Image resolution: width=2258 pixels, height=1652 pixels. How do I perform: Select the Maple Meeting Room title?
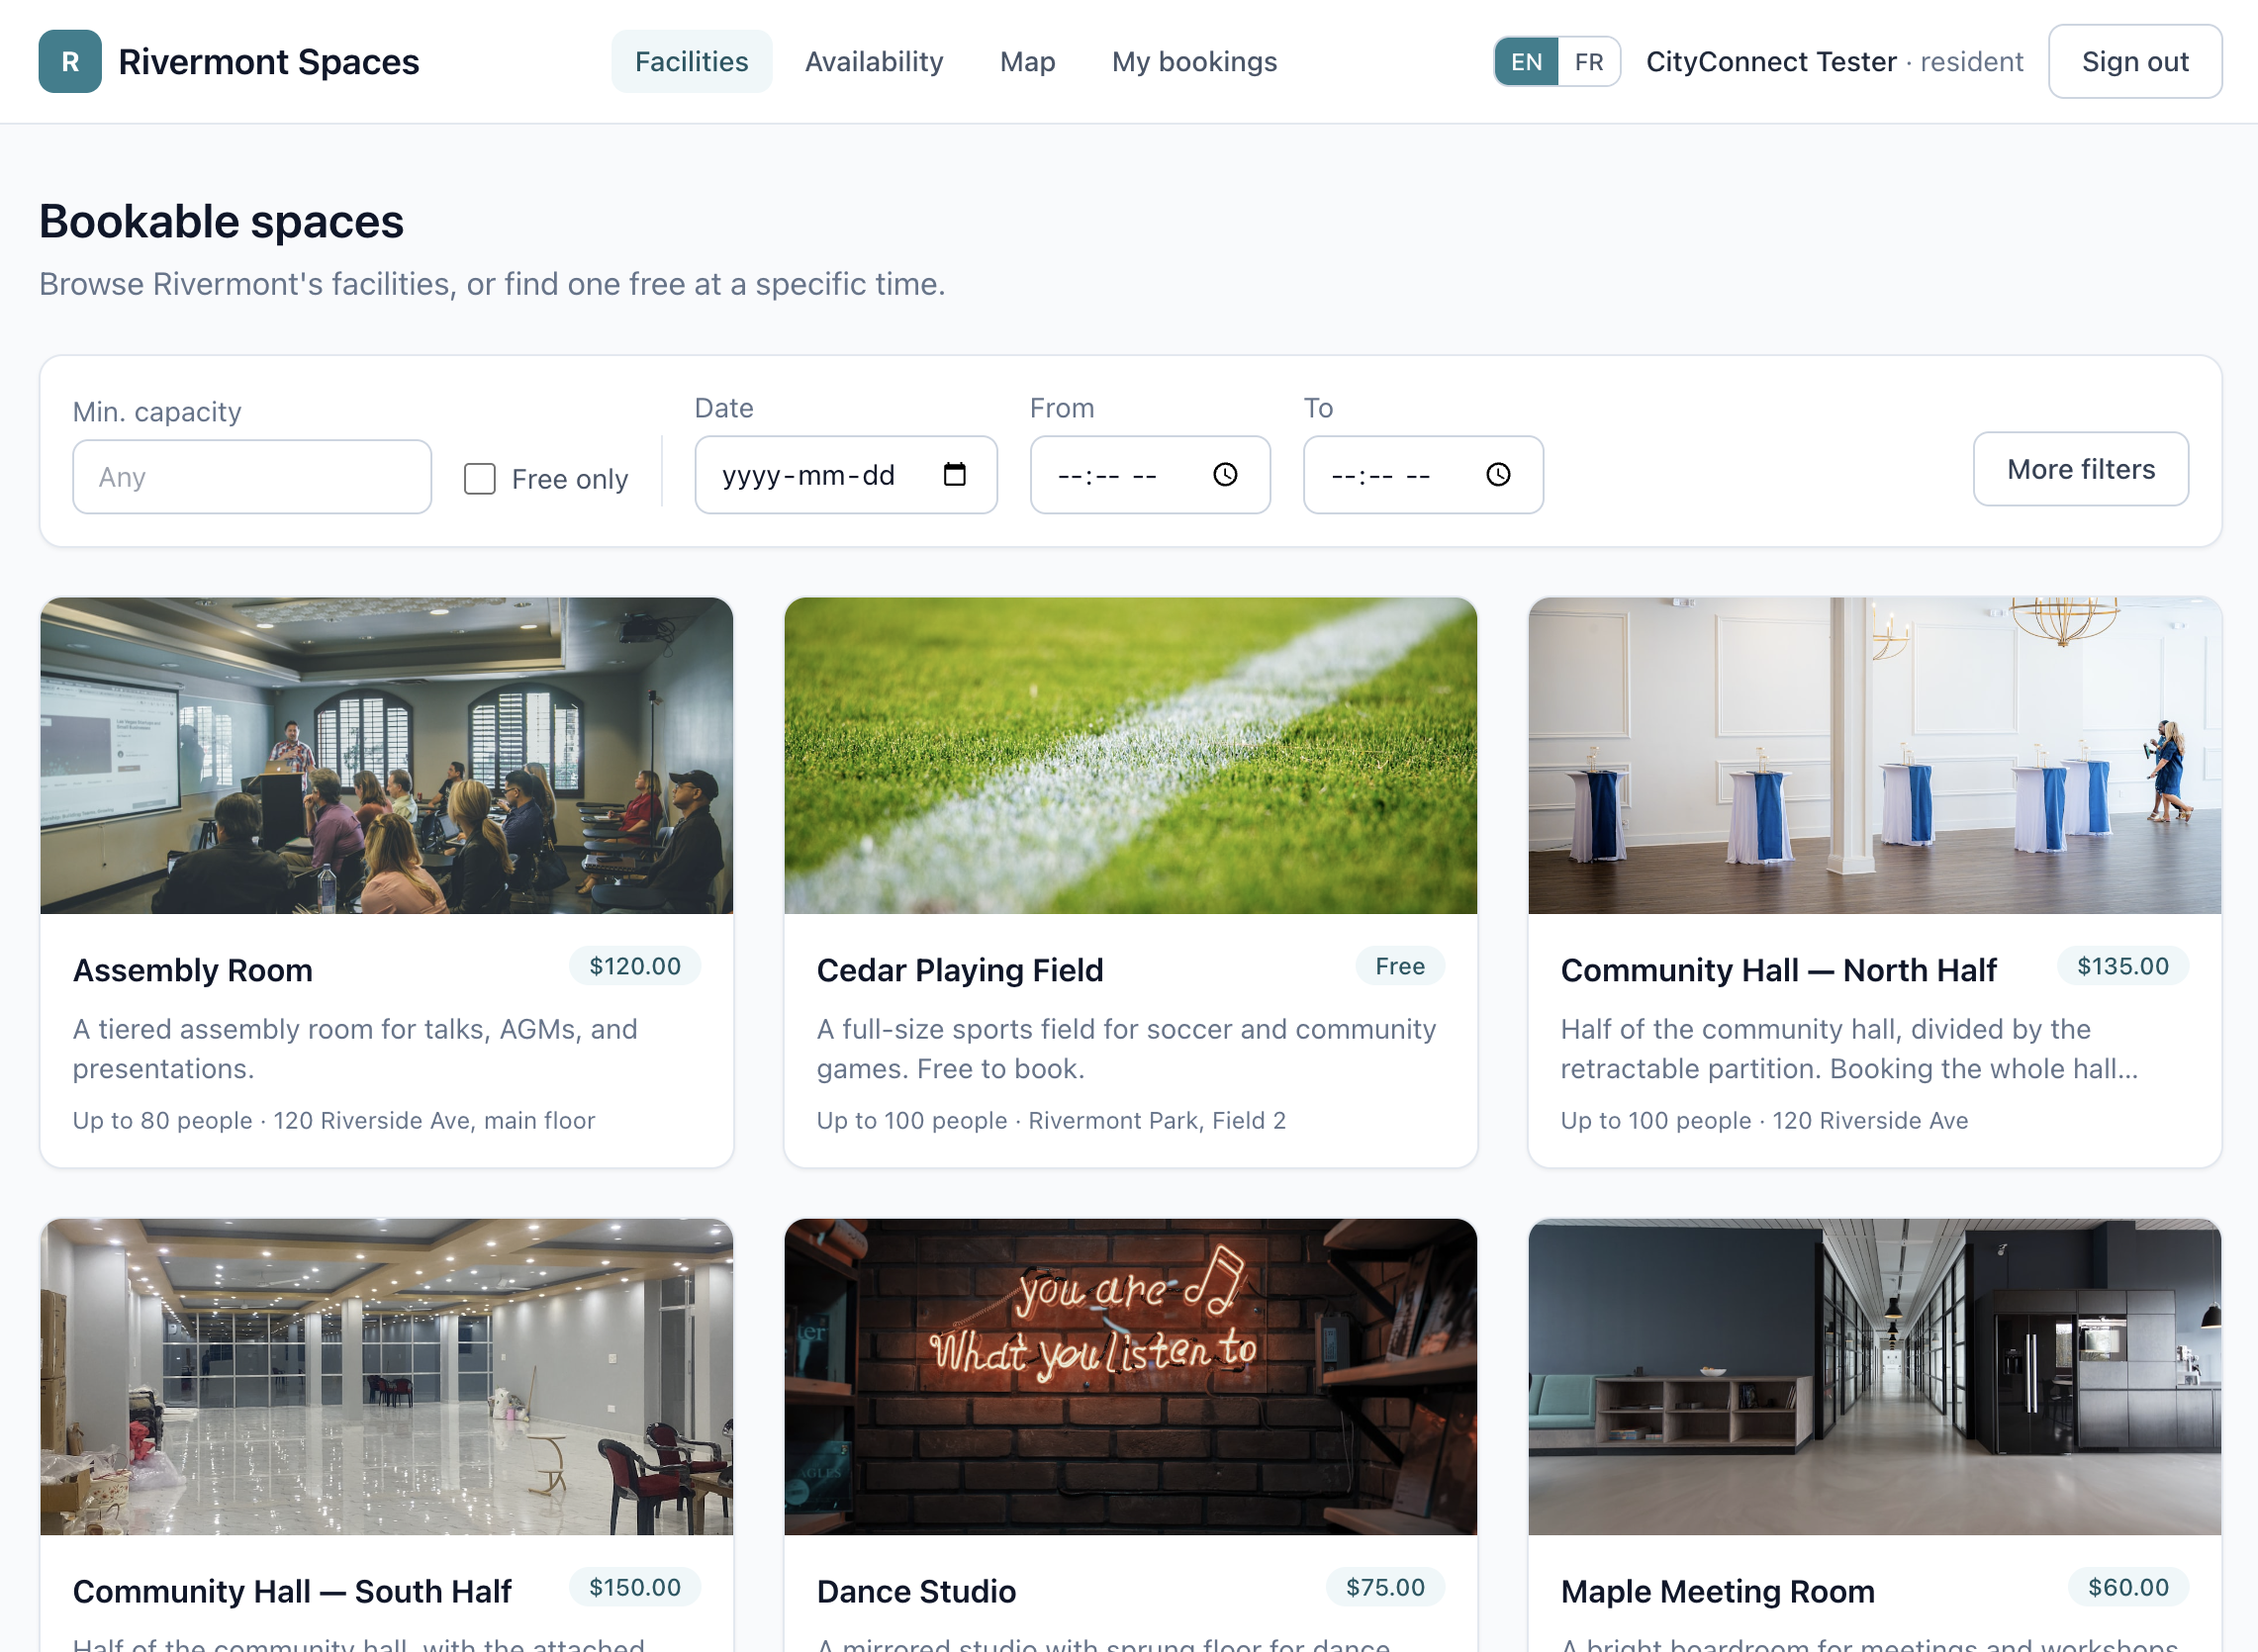click(1717, 1591)
